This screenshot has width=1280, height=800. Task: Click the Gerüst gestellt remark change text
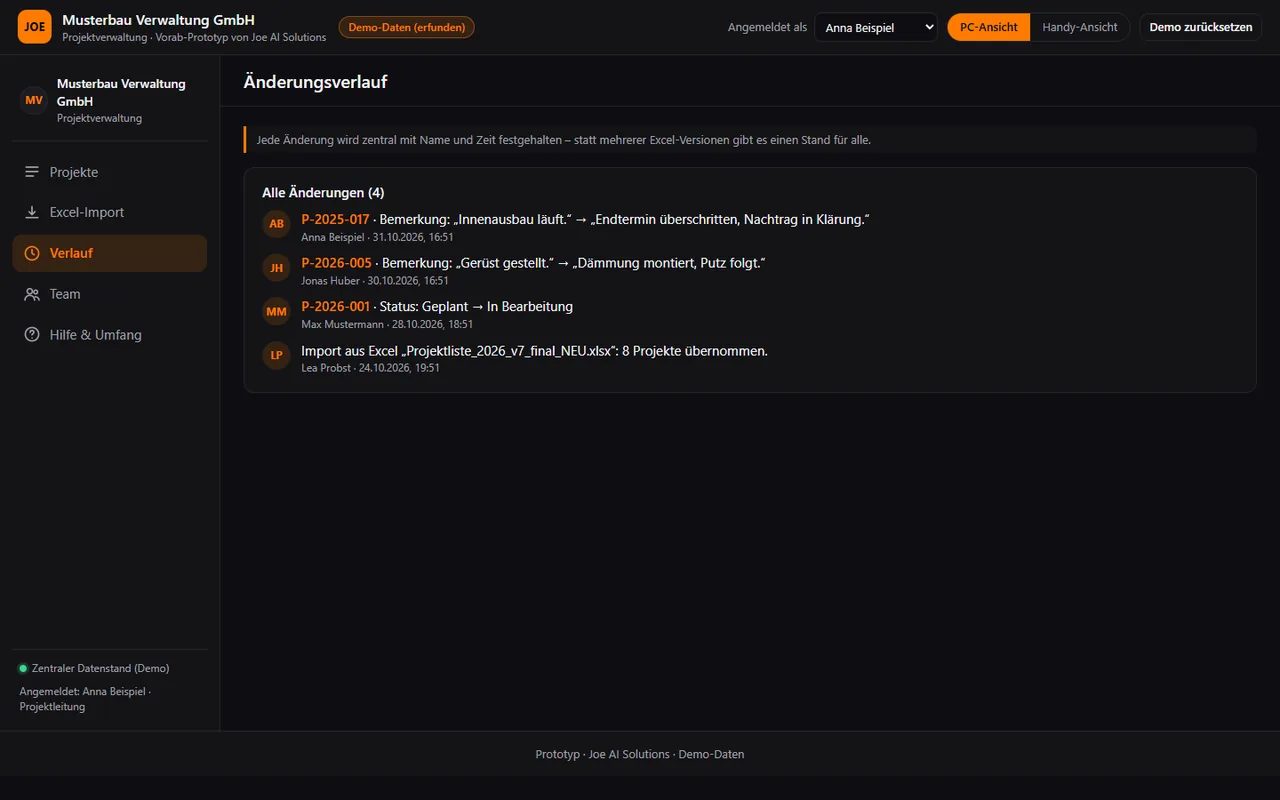[573, 263]
